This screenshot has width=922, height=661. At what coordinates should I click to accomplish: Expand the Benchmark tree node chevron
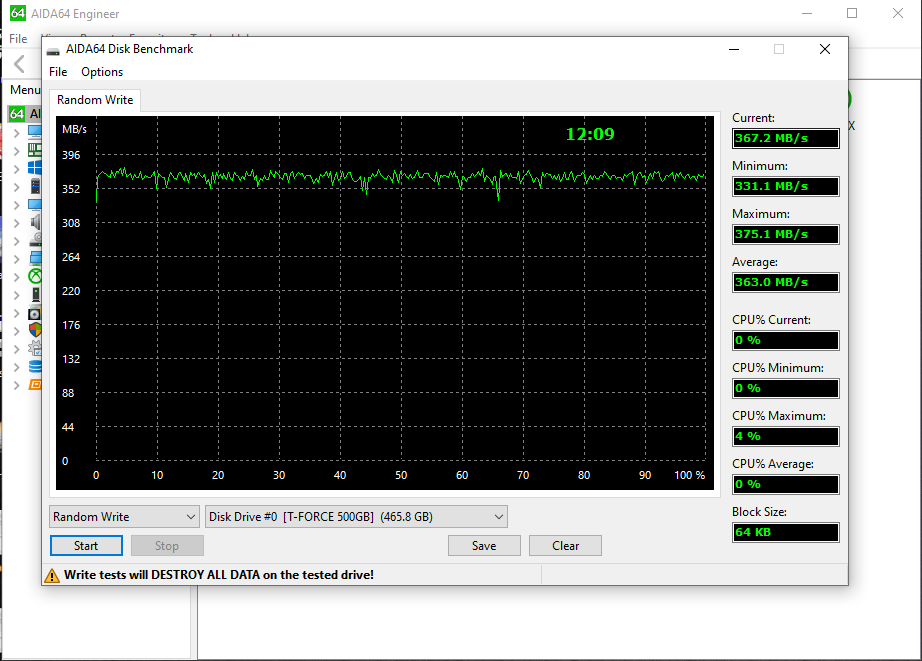[x=16, y=385]
